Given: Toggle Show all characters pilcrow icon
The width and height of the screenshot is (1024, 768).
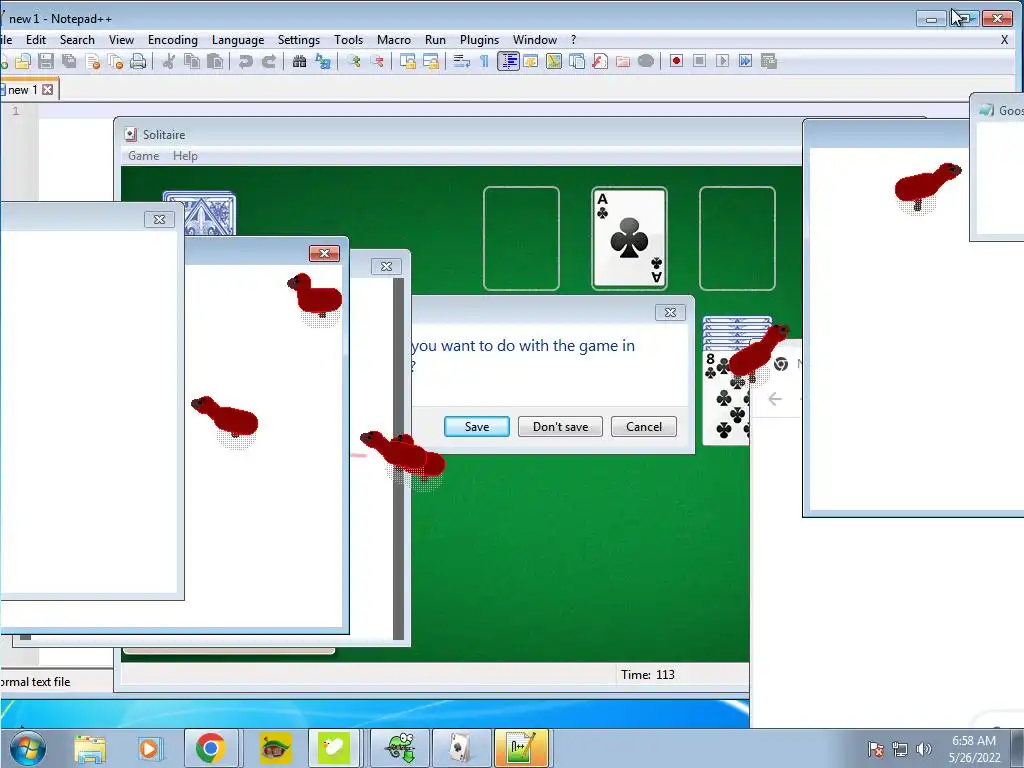Looking at the screenshot, I should tap(485, 61).
